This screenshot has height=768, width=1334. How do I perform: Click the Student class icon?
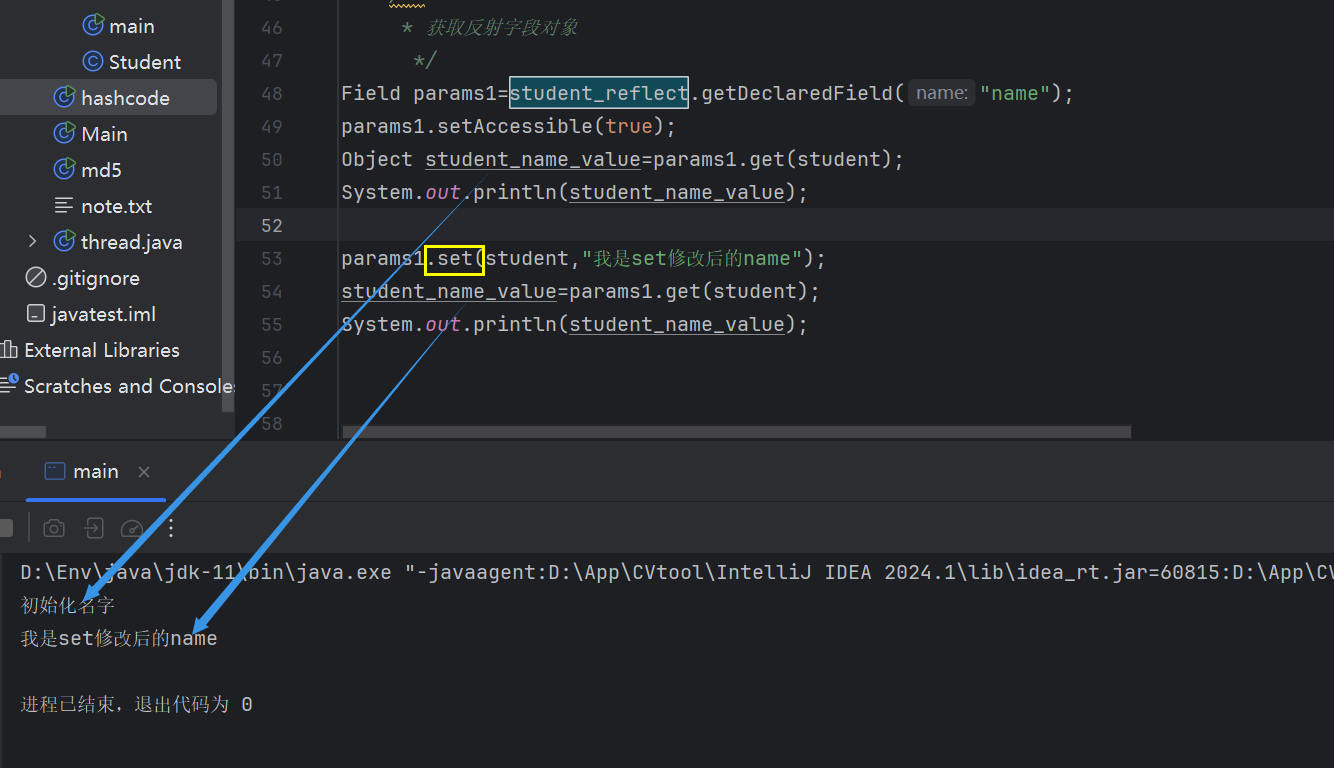93,62
